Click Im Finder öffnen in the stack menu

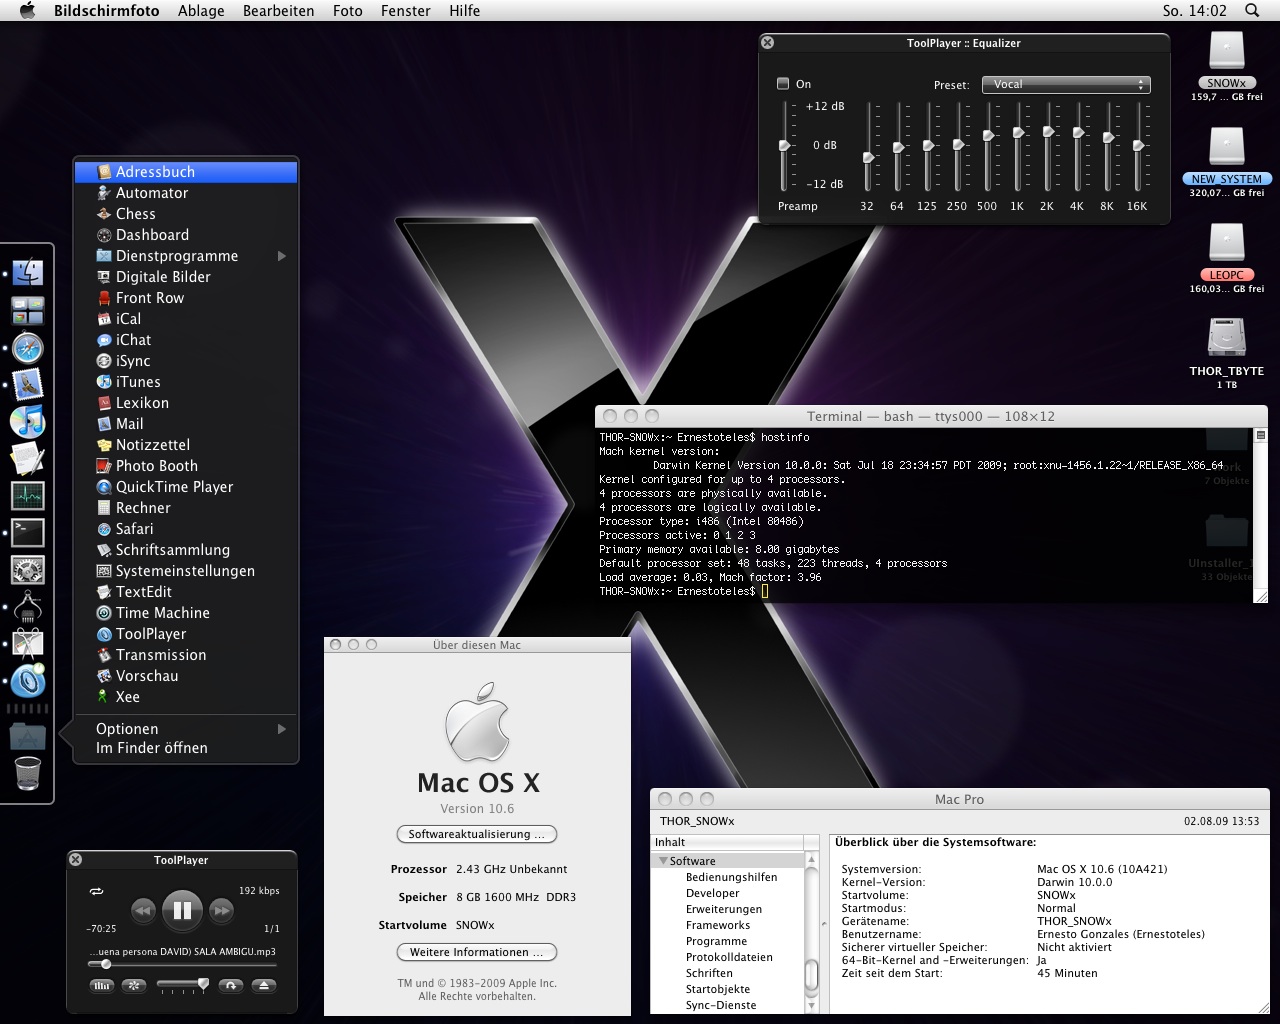(x=152, y=748)
